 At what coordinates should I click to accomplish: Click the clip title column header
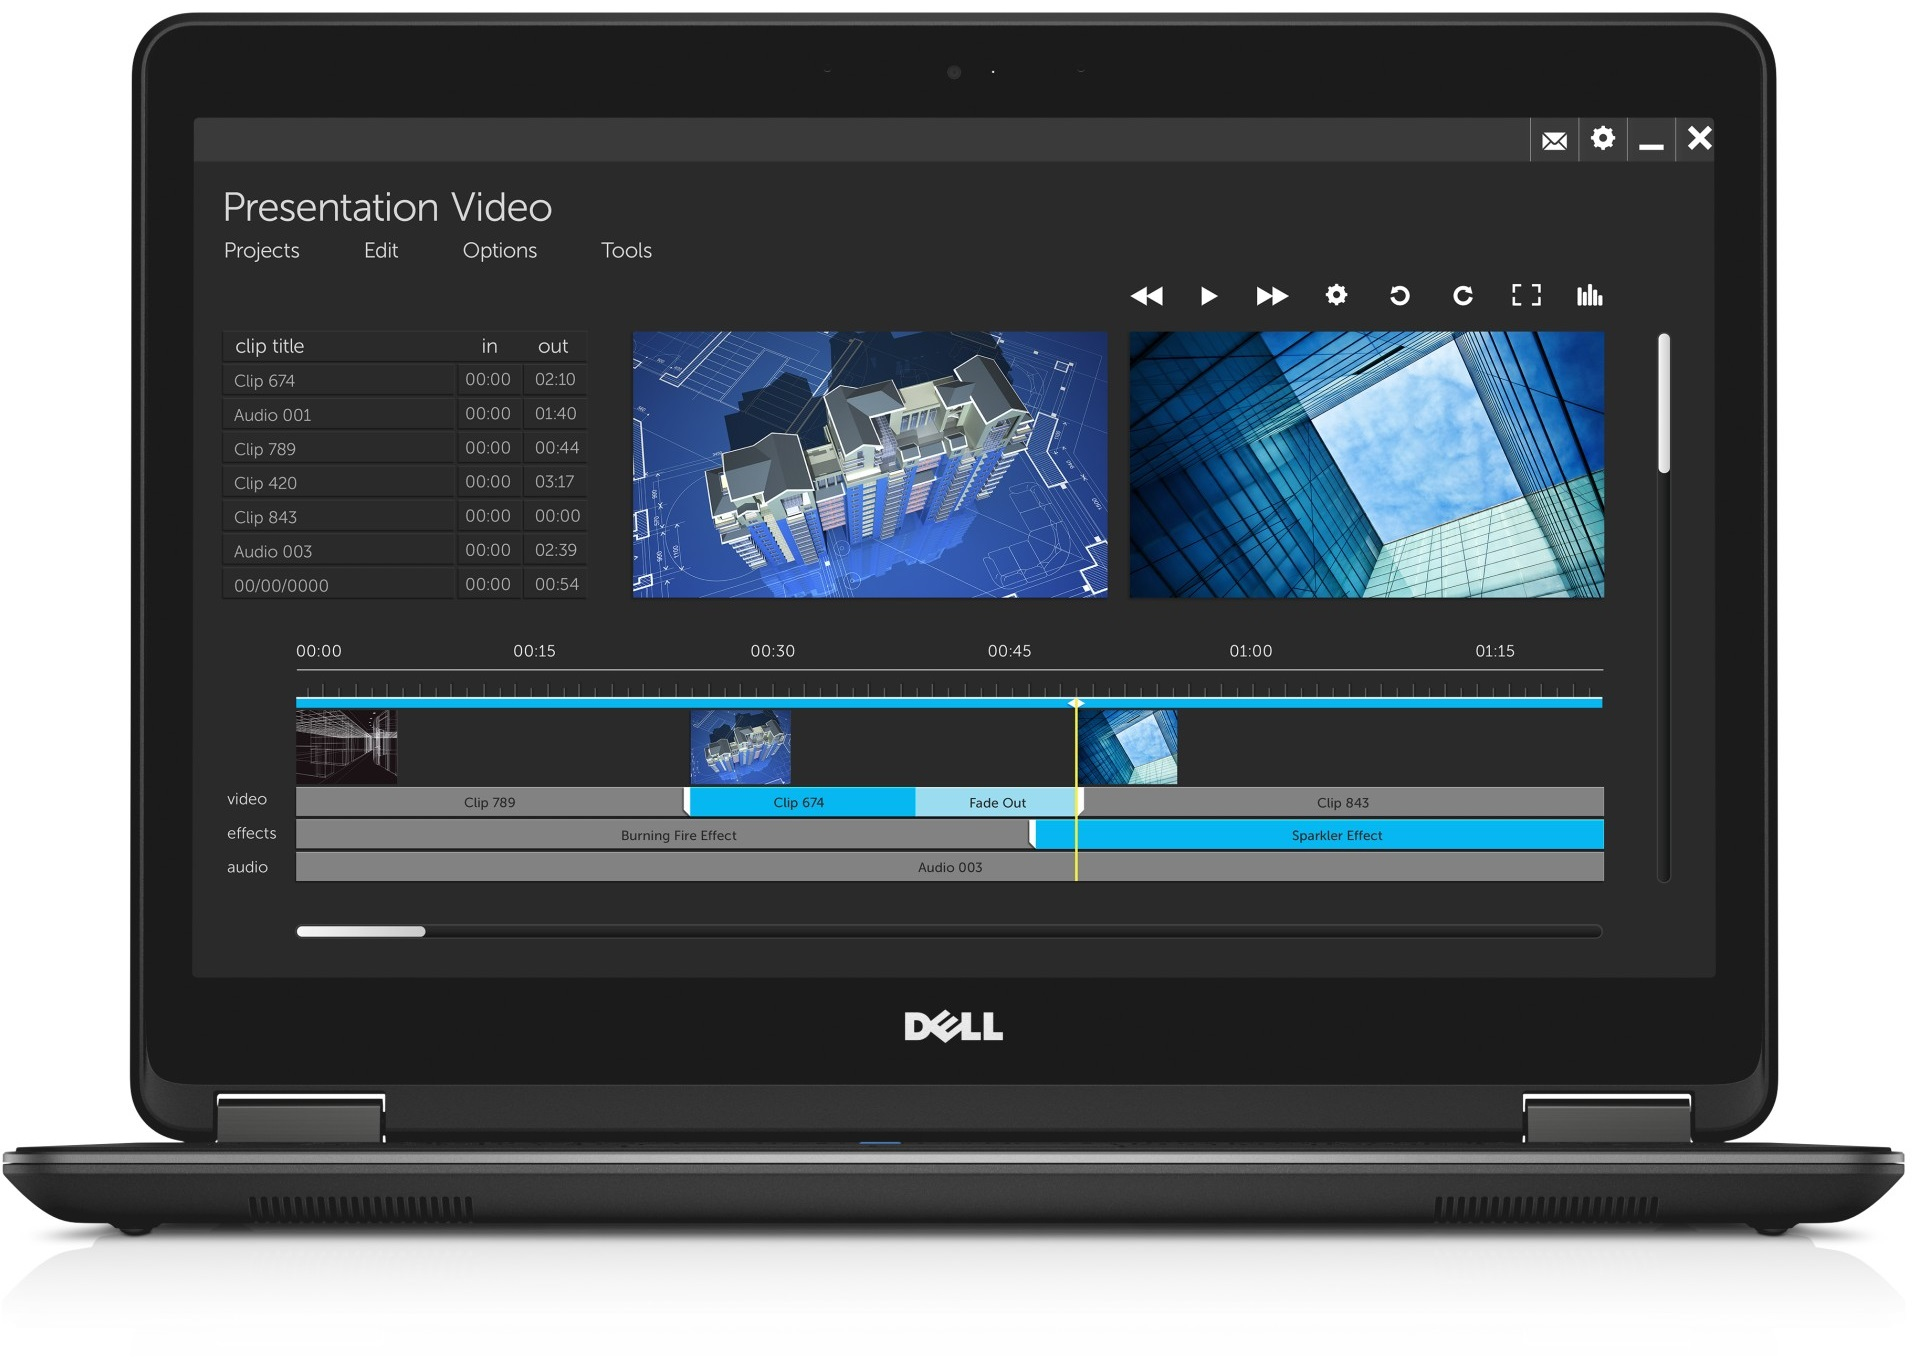(x=269, y=346)
